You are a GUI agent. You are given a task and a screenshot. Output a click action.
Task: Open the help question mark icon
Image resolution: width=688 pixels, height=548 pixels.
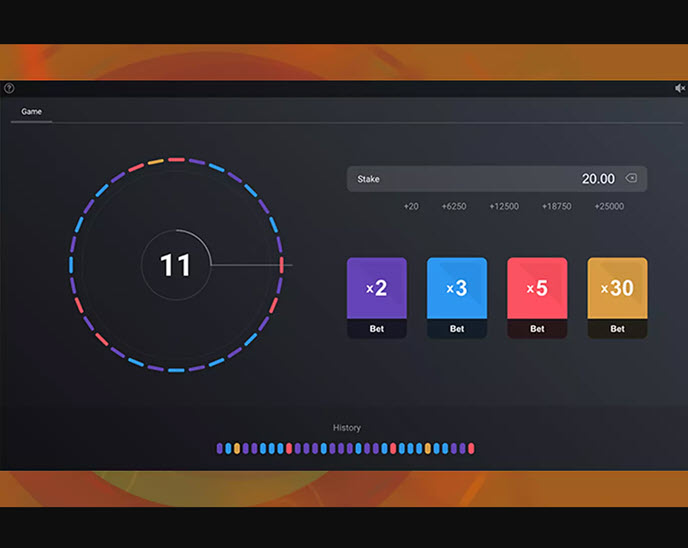tap(9, 88)
